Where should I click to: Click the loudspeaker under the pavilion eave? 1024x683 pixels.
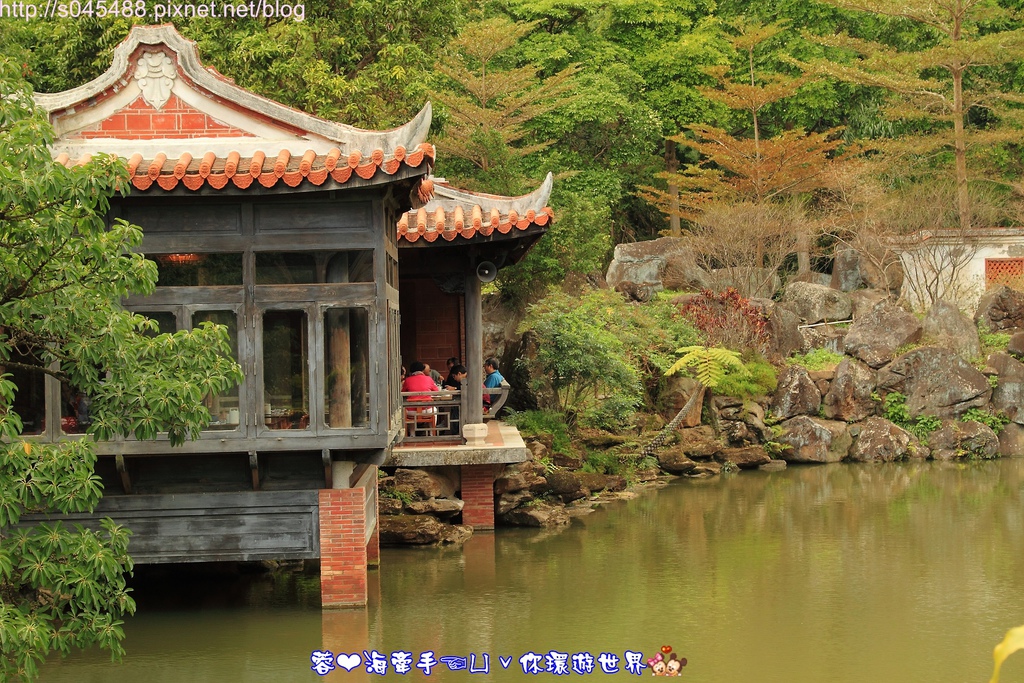point(486,271)
